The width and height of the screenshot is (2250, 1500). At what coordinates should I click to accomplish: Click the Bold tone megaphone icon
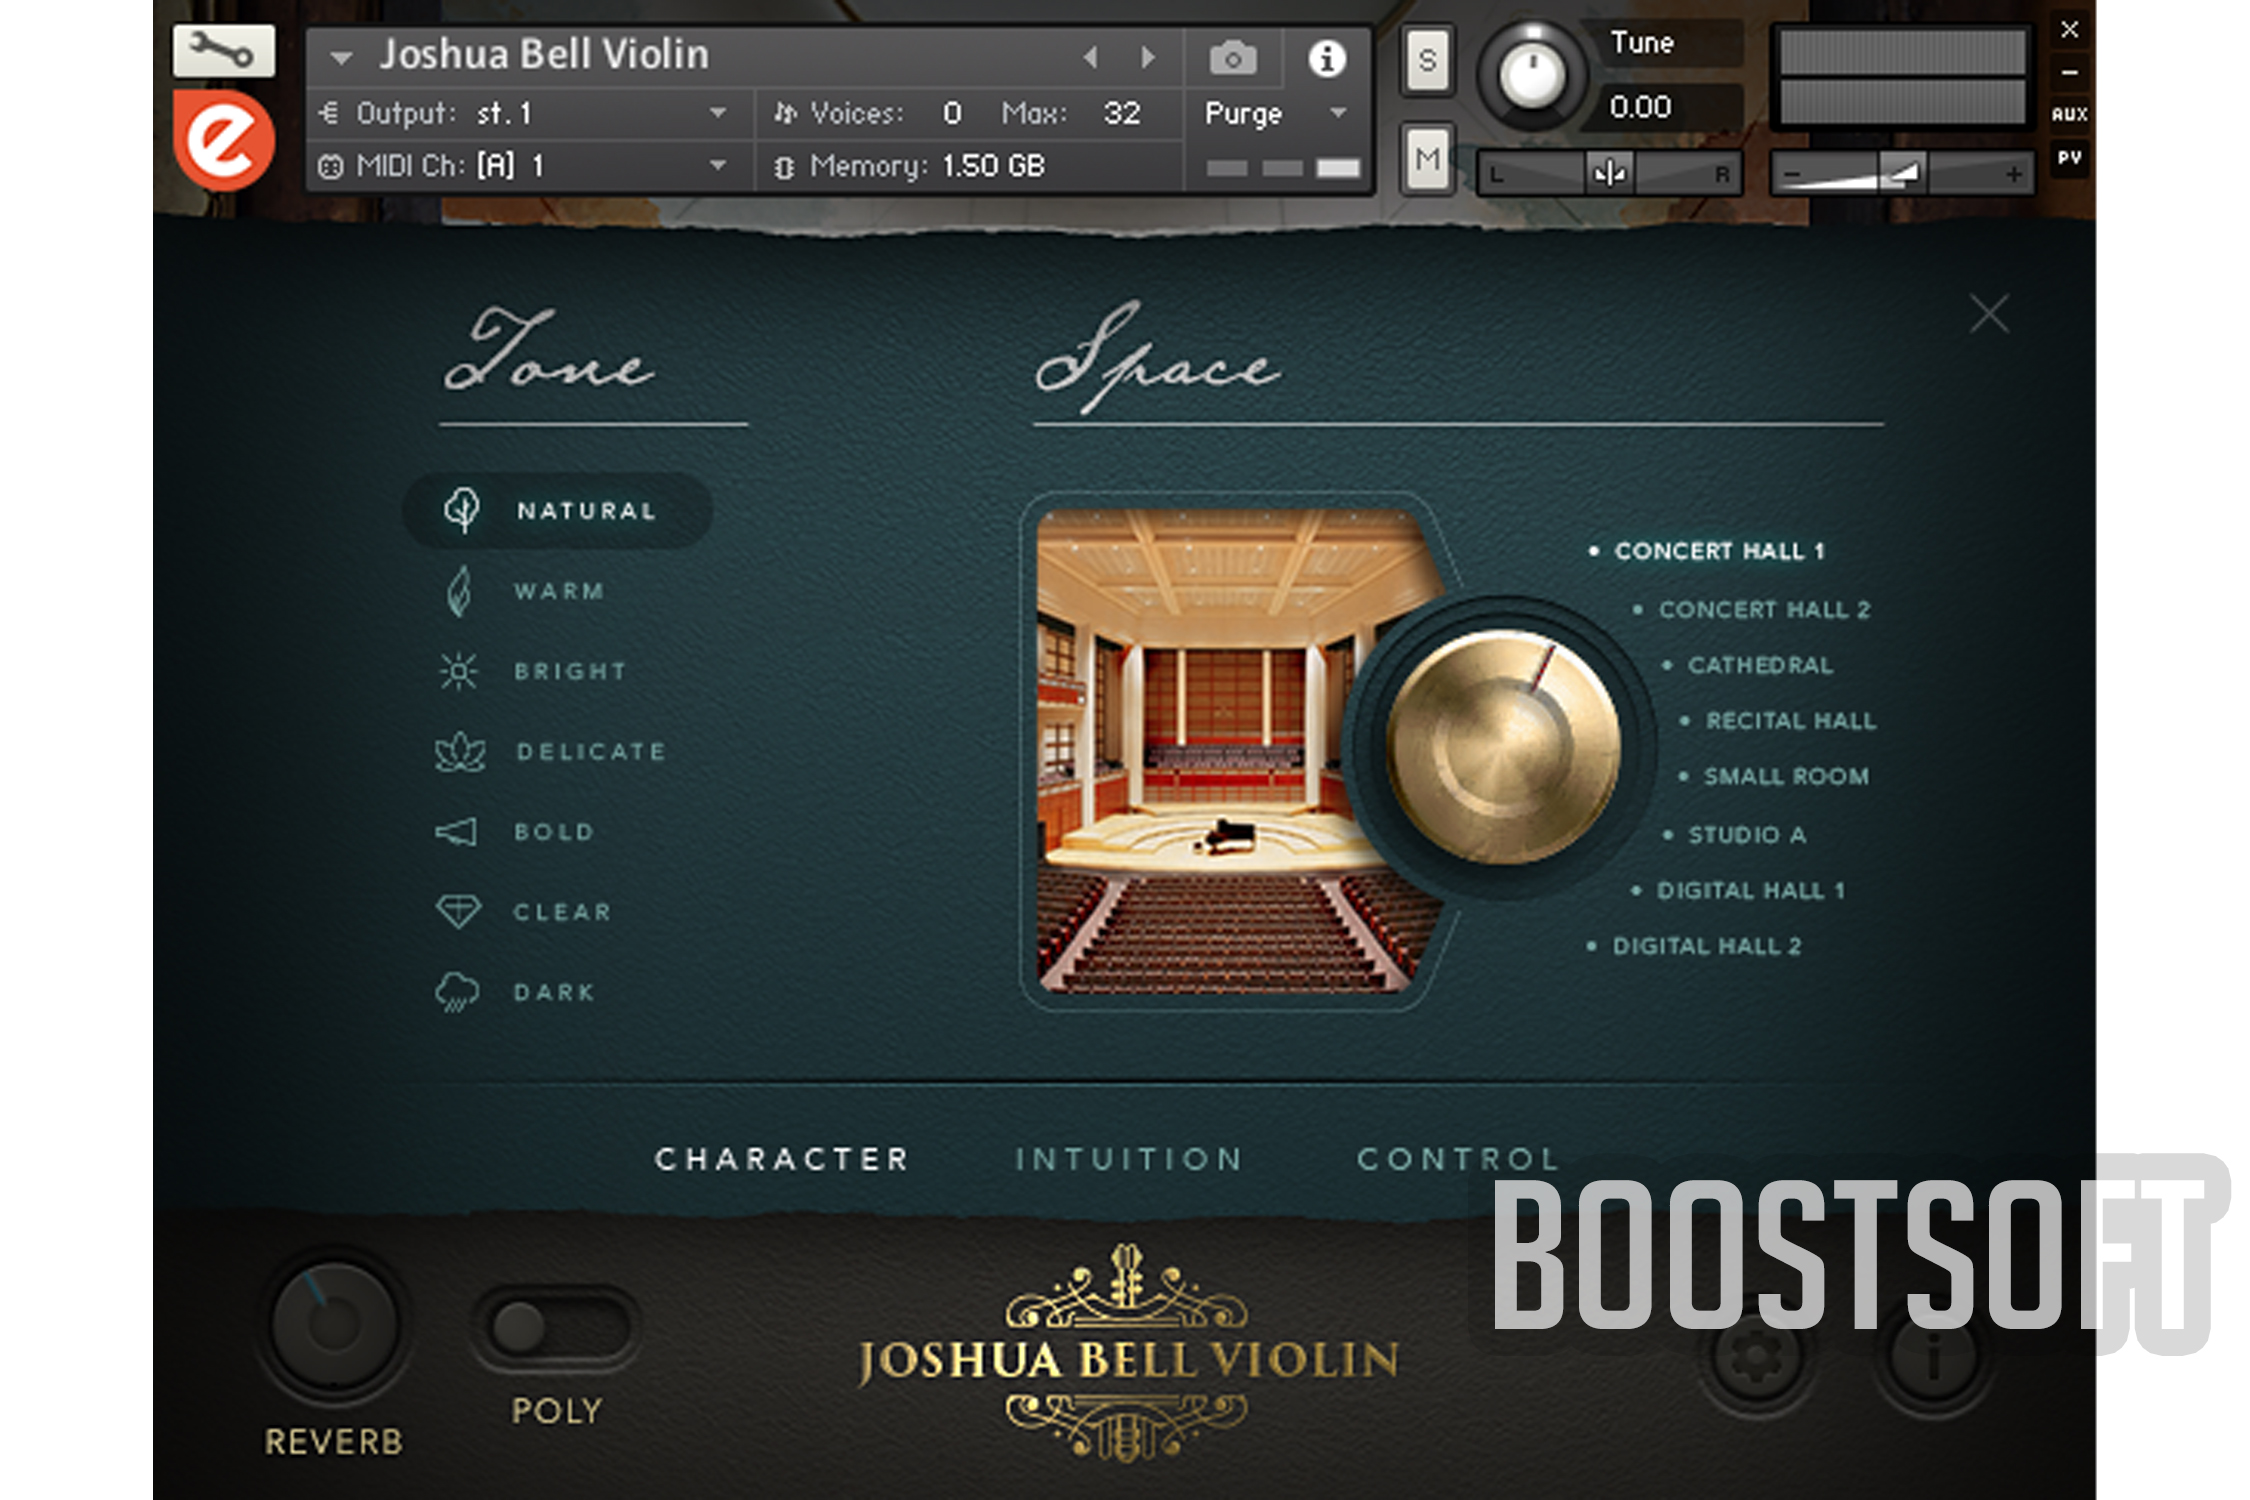[x=457, y=832]
